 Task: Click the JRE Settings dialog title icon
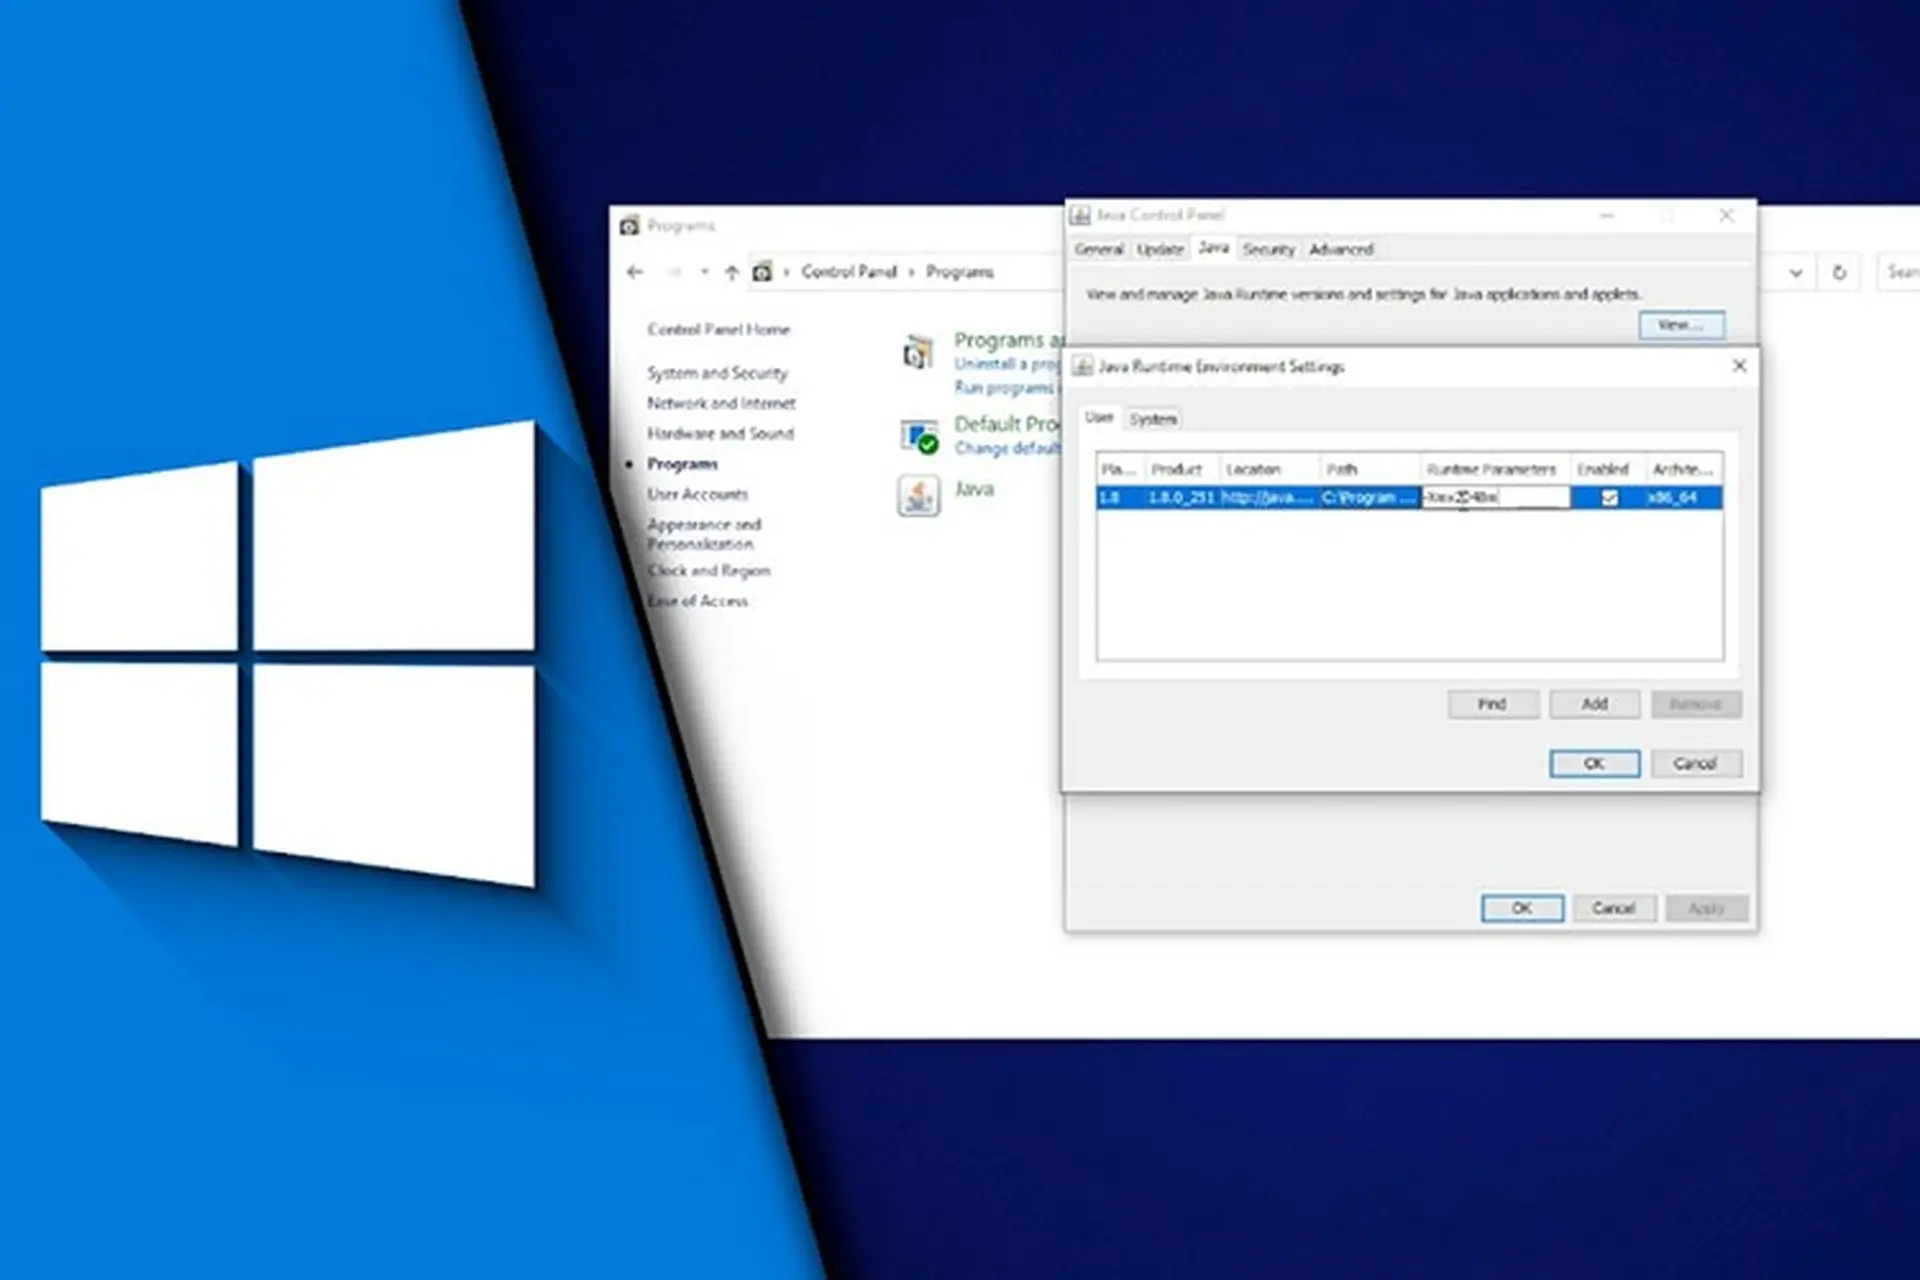coord(1083,366)
